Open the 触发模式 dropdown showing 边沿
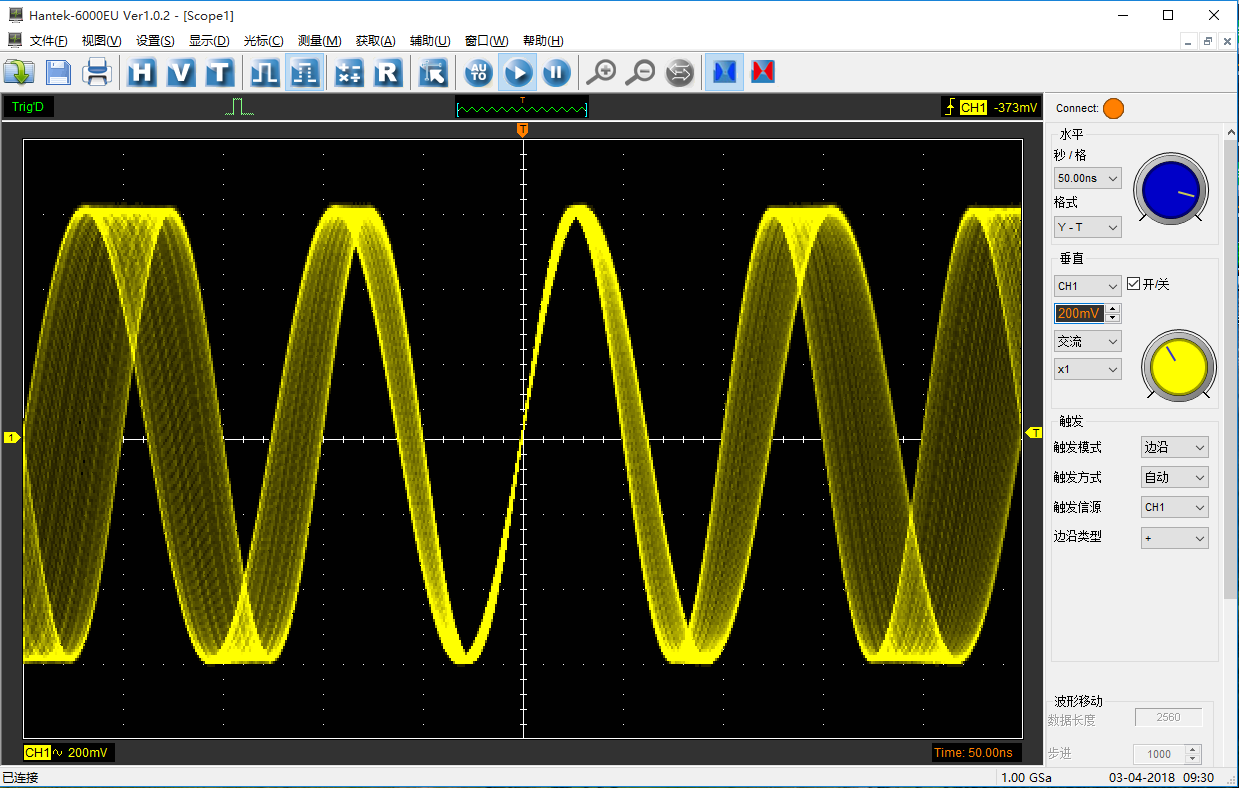The height and width of the screenshot is (788, 1239). click(x=1174, y=447)
